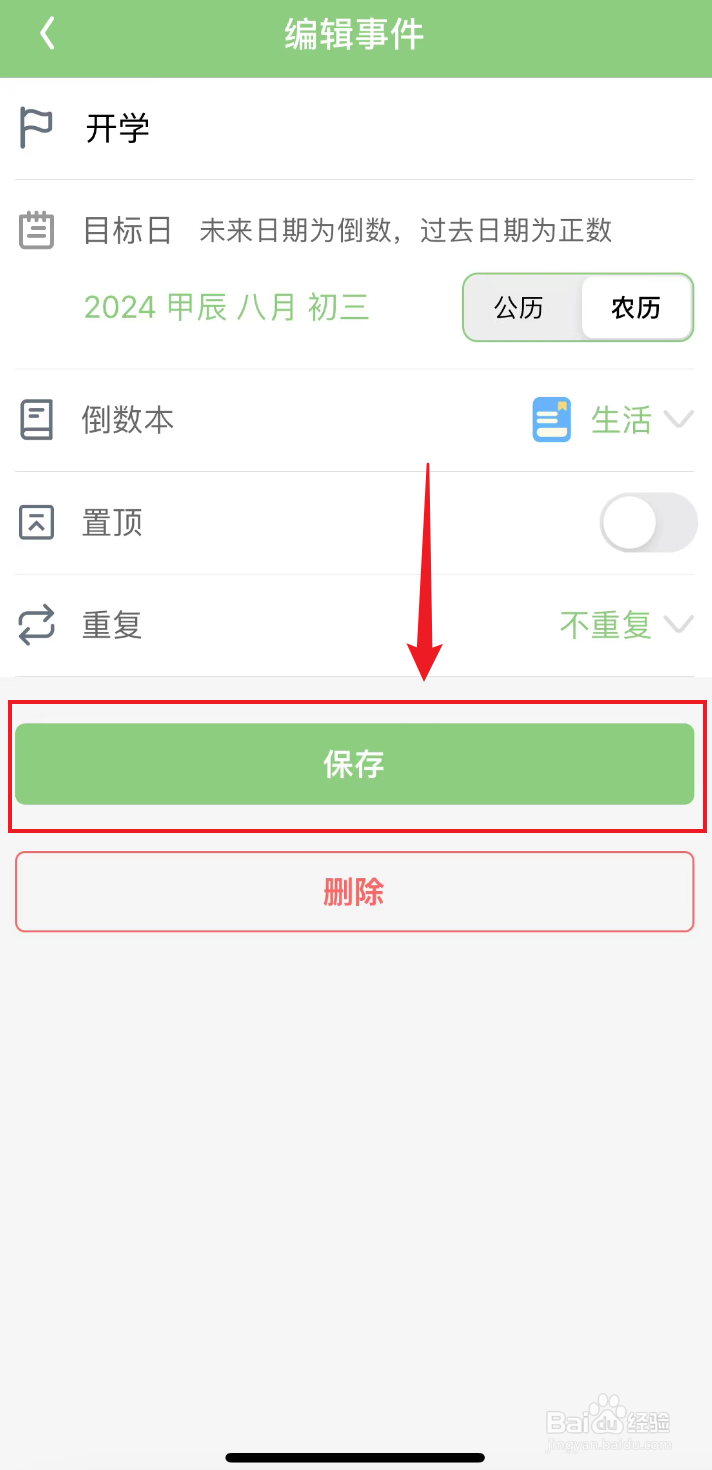Tap the 编辑事件 page title
Image resolution: width=712 pixels, height=1470 pixels.
coord(355,34)
